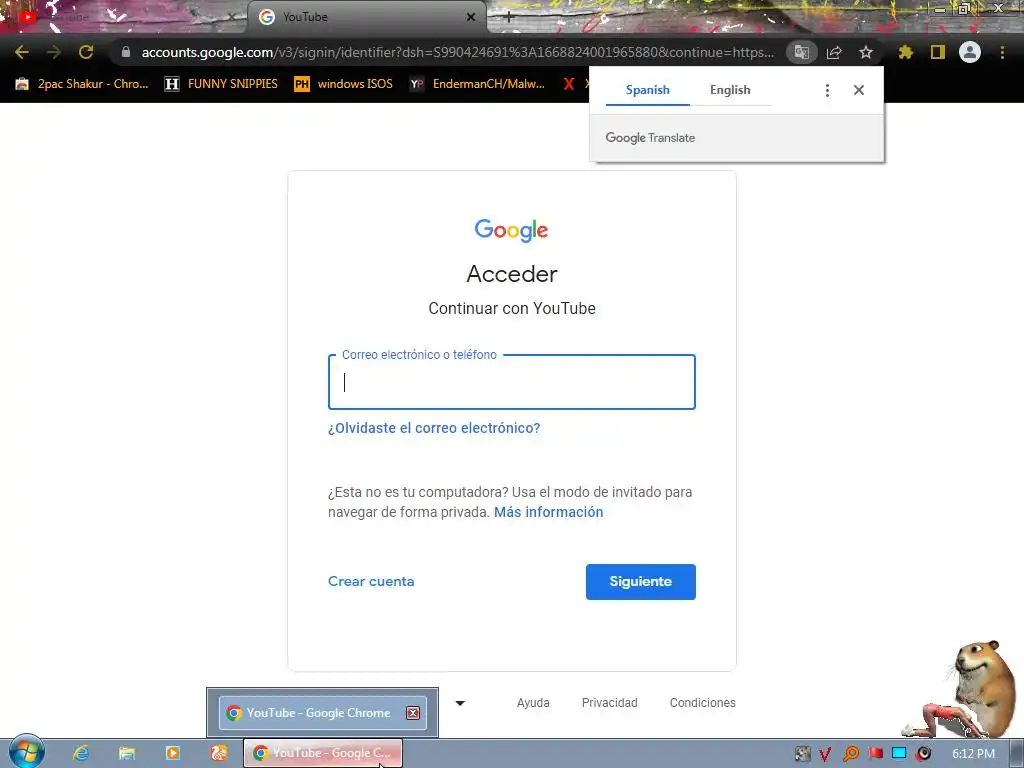Open the Extensions puzzle icon
1024x768 pixels.
click(x=906, y=52)
